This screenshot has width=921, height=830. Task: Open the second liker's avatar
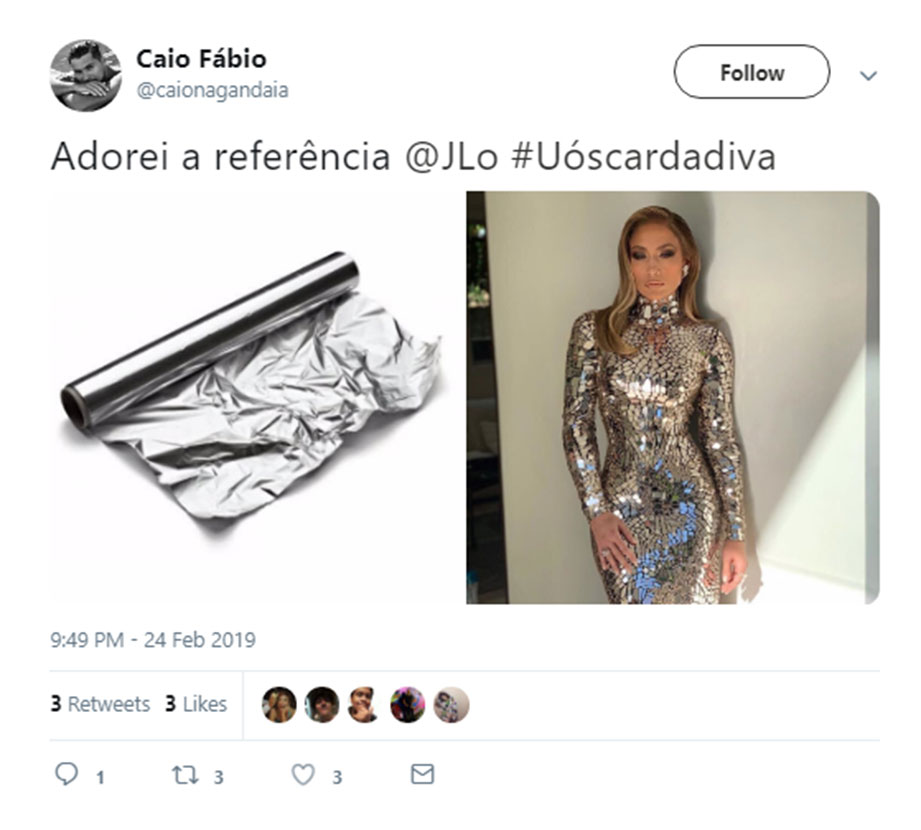pyautogui.click(x=322, y=704)
